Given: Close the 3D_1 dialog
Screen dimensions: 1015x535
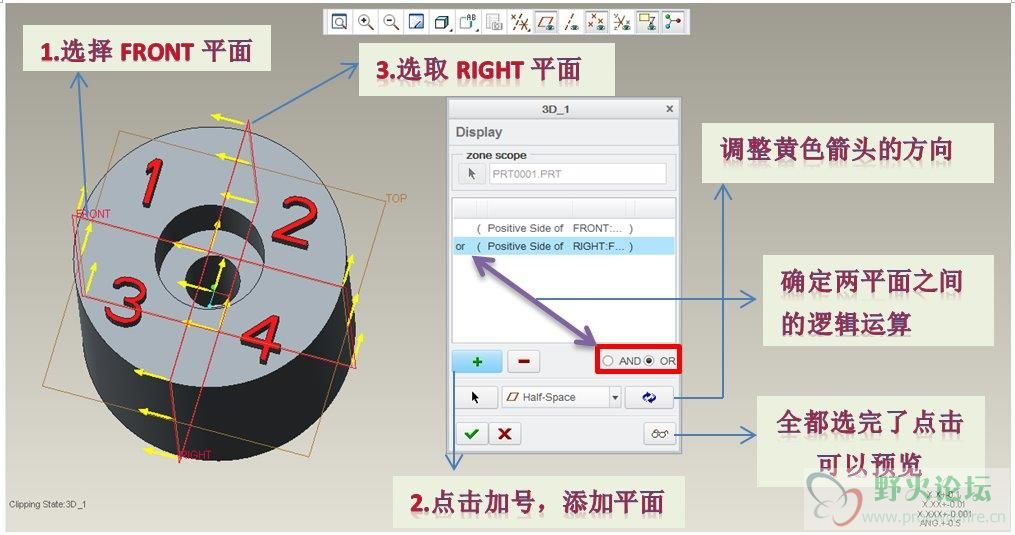Looking at the screenshot, I should [669, 109].
